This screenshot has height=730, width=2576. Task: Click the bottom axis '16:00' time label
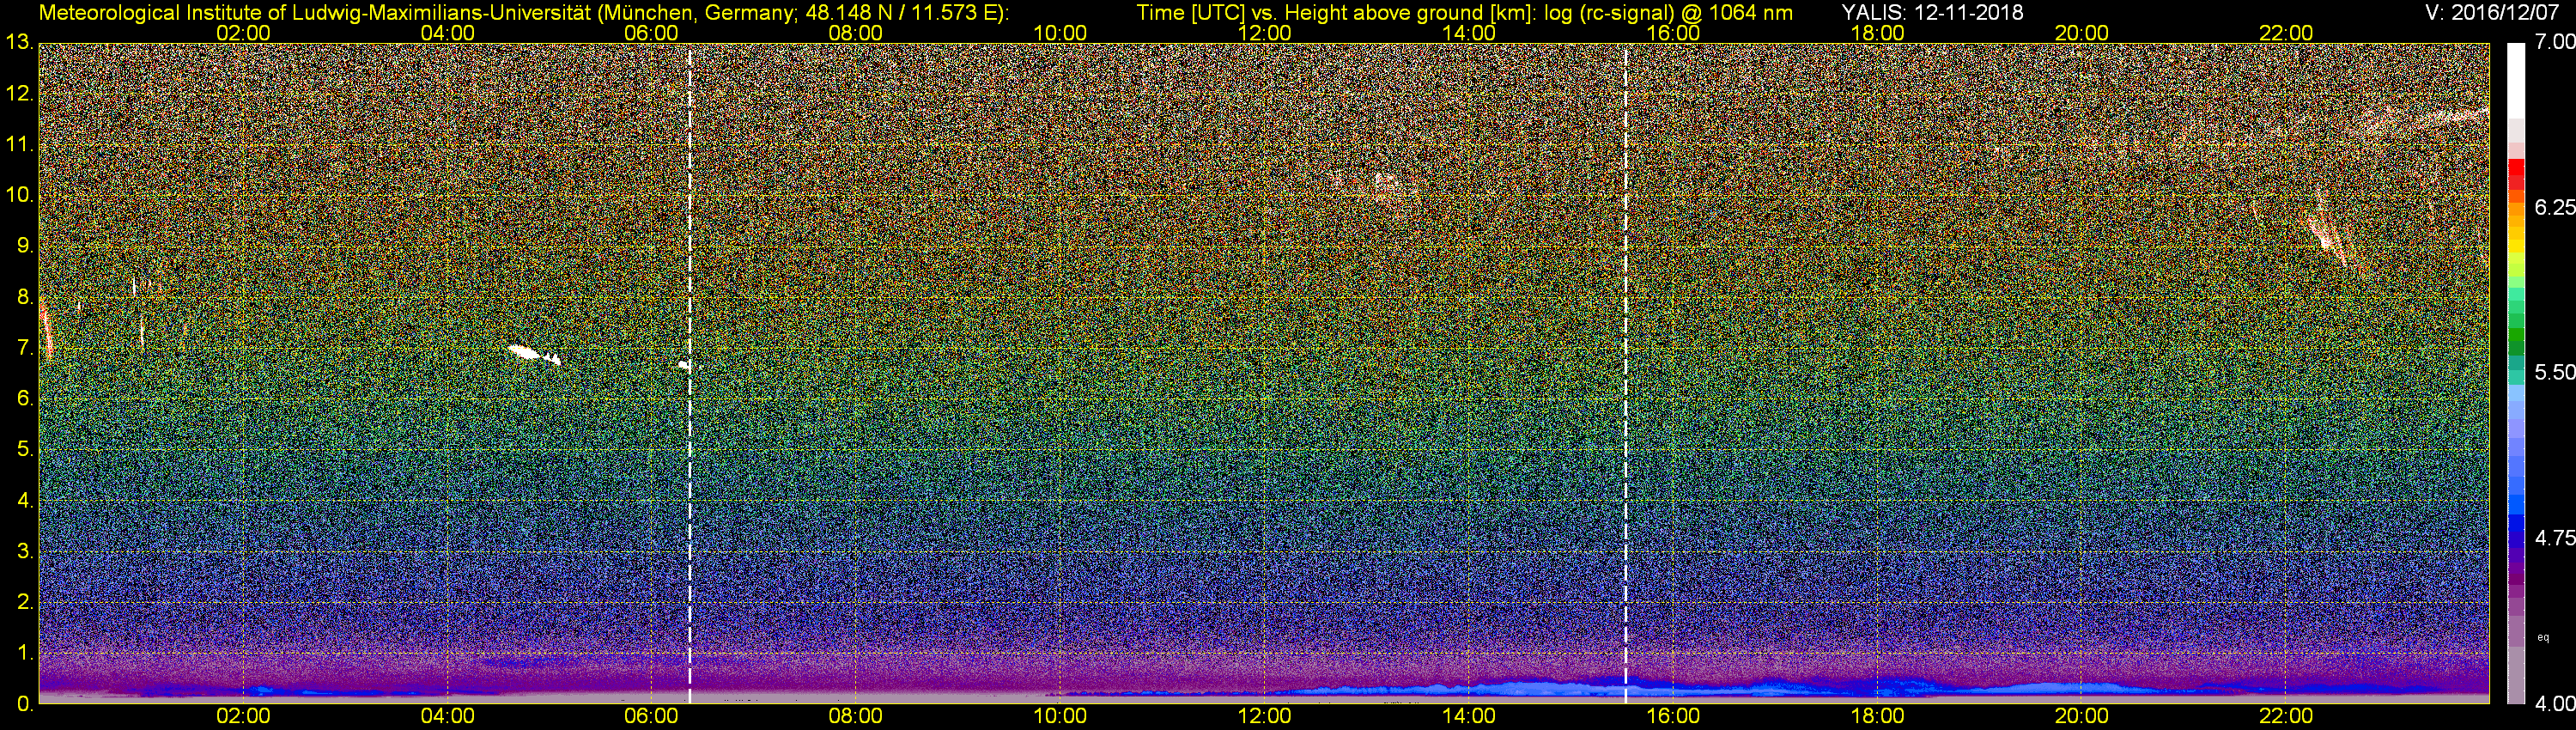1673,716
